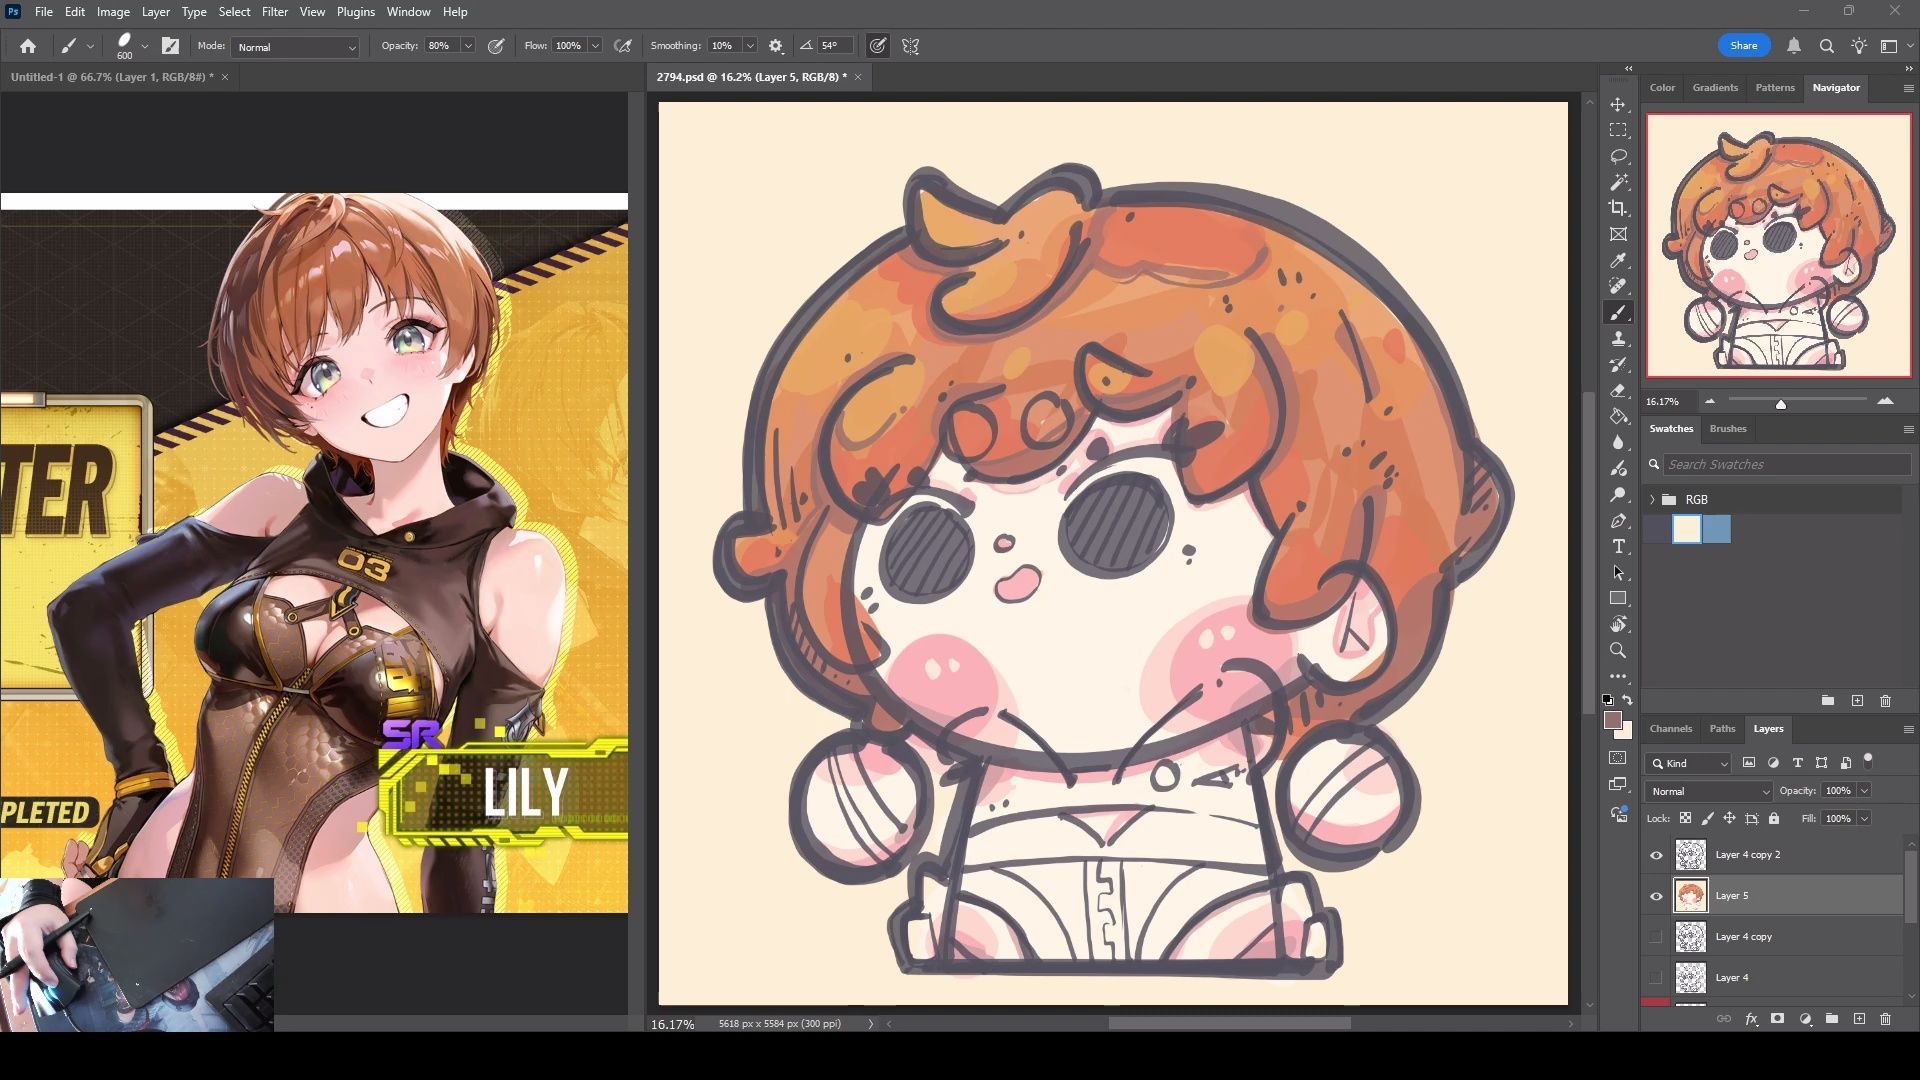Switch to the Untitled-1 document tab

pyautogui.click(x=110, y=77)
